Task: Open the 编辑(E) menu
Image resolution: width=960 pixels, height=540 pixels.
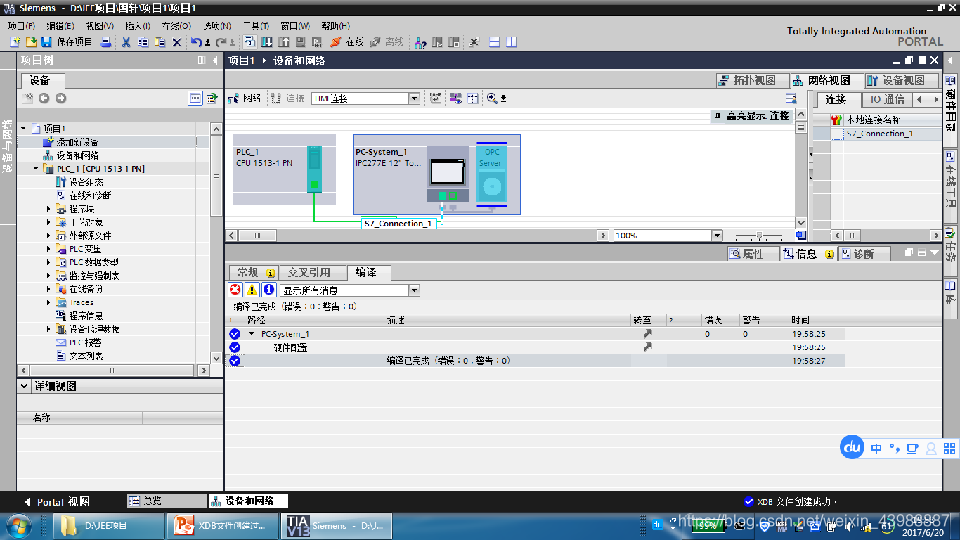Action: [60, 26]
